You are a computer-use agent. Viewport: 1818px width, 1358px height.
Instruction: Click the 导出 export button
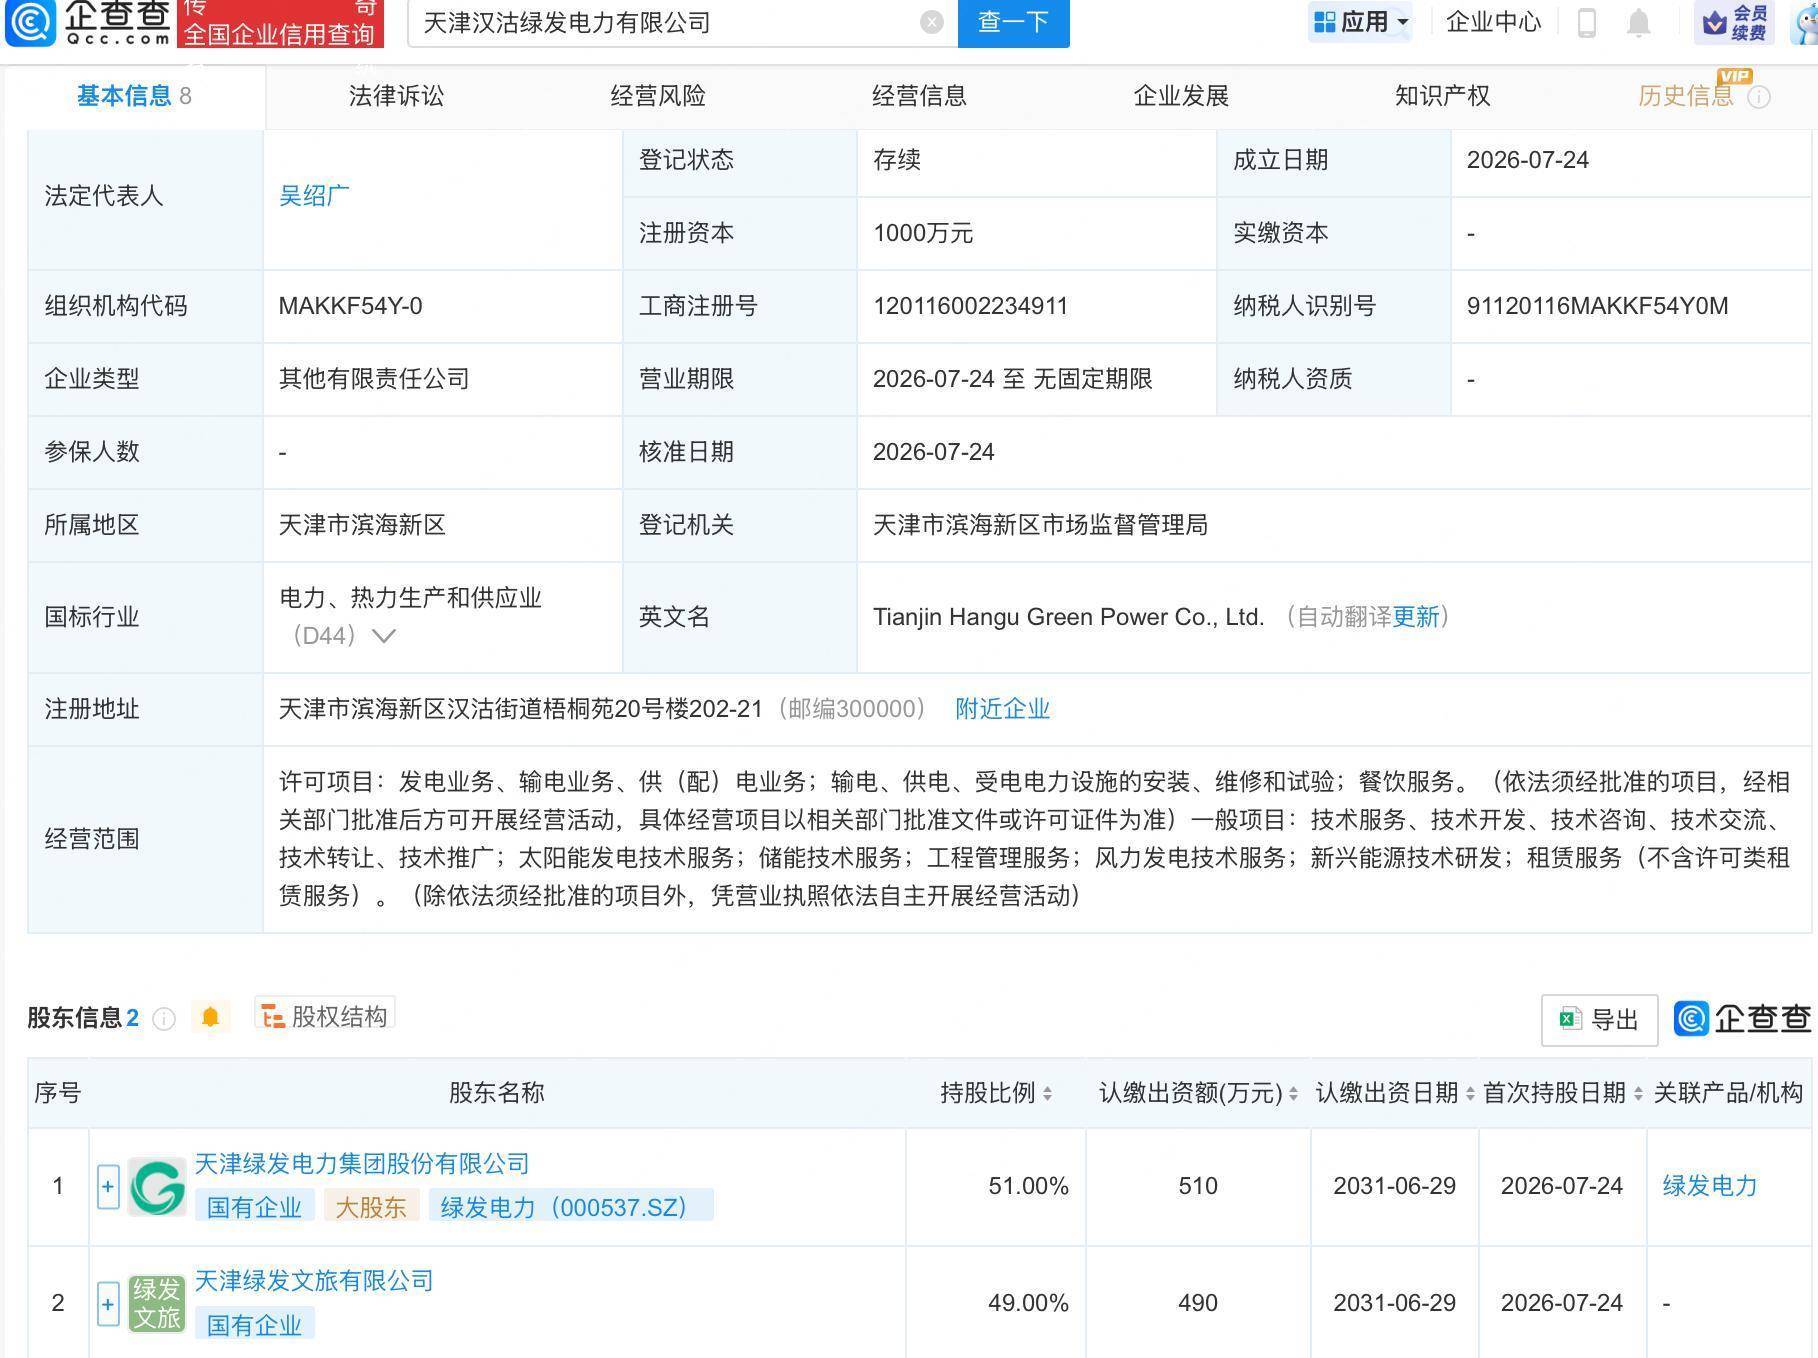(x=1599, y=1020)
